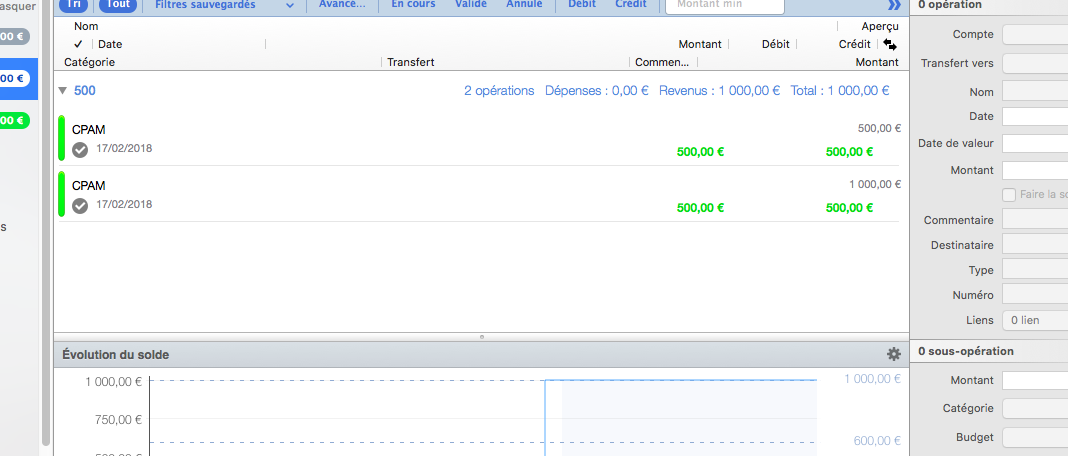Click the '2 opérations' group summary
Viewport: 1068px width, 456px height.
coord(499,91)
